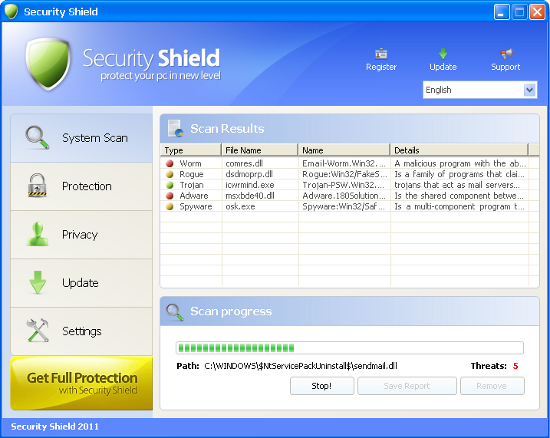Open the Privacy section tab
Image resolution: width=550 pixels, height=438 pixels.
coord(81,235)
